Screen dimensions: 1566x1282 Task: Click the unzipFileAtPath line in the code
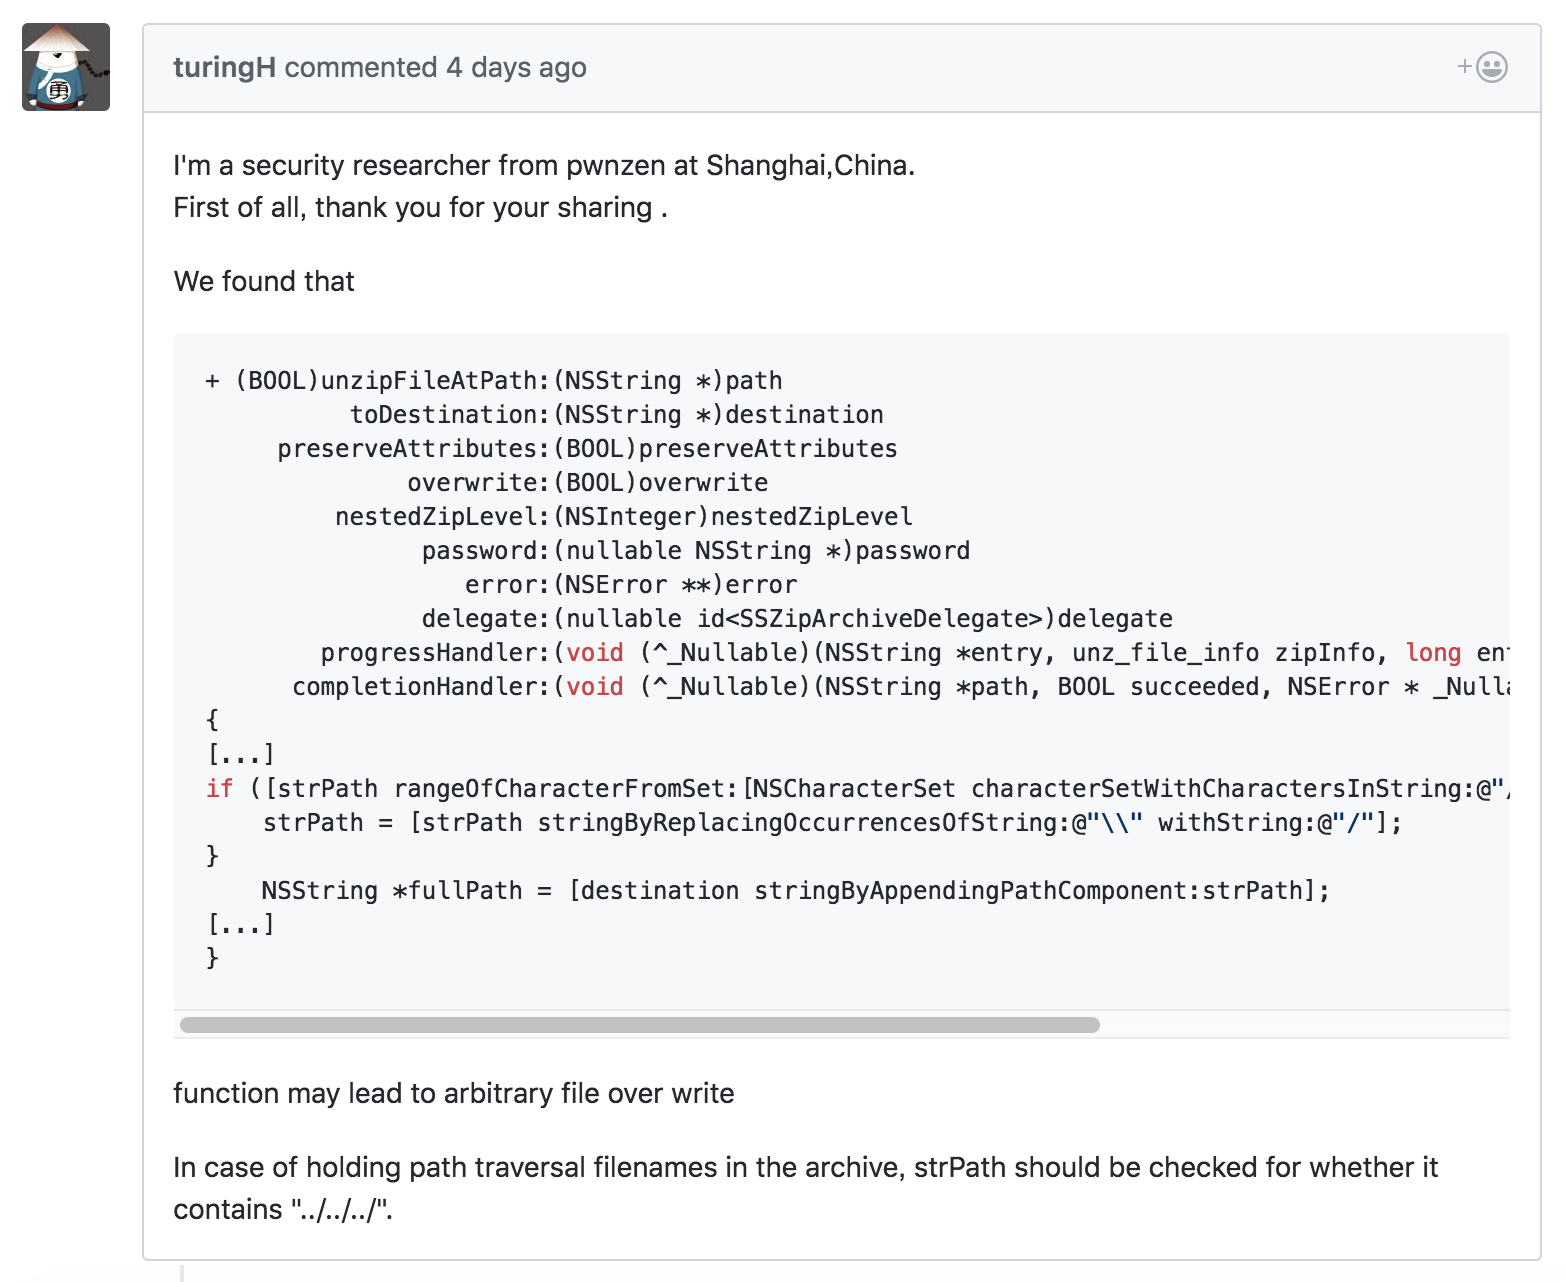pos(494,381)
